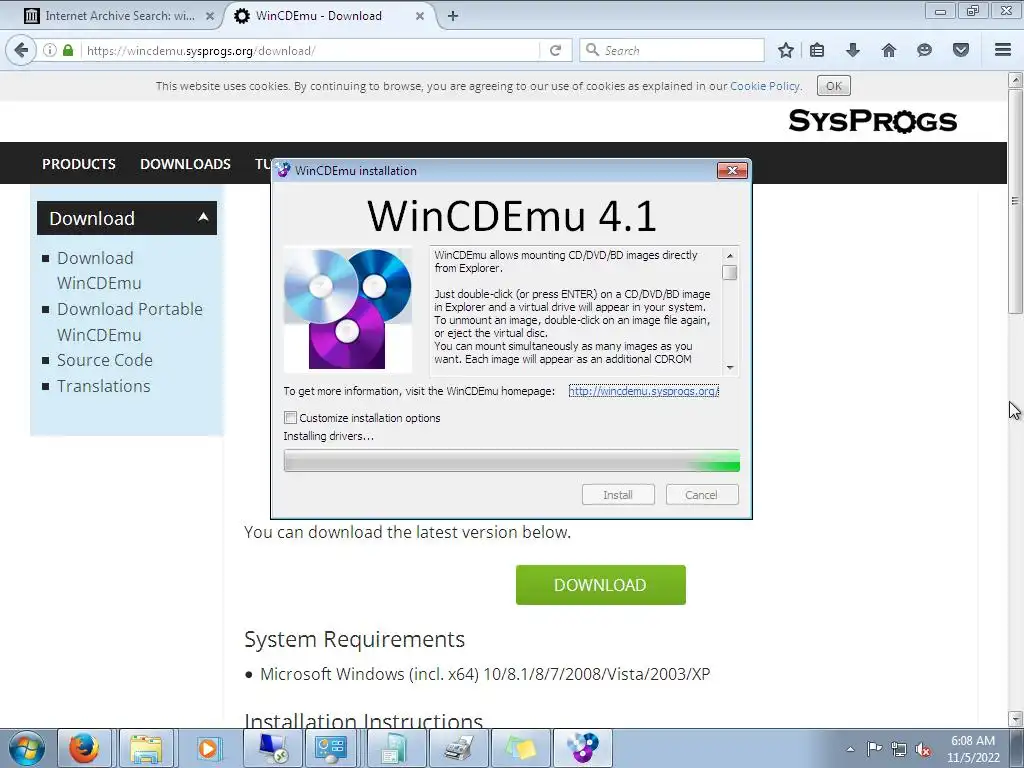Close the WinCDEmu installation dialog
Viewport: 1024px width, 768px height.
pos(732,170)
